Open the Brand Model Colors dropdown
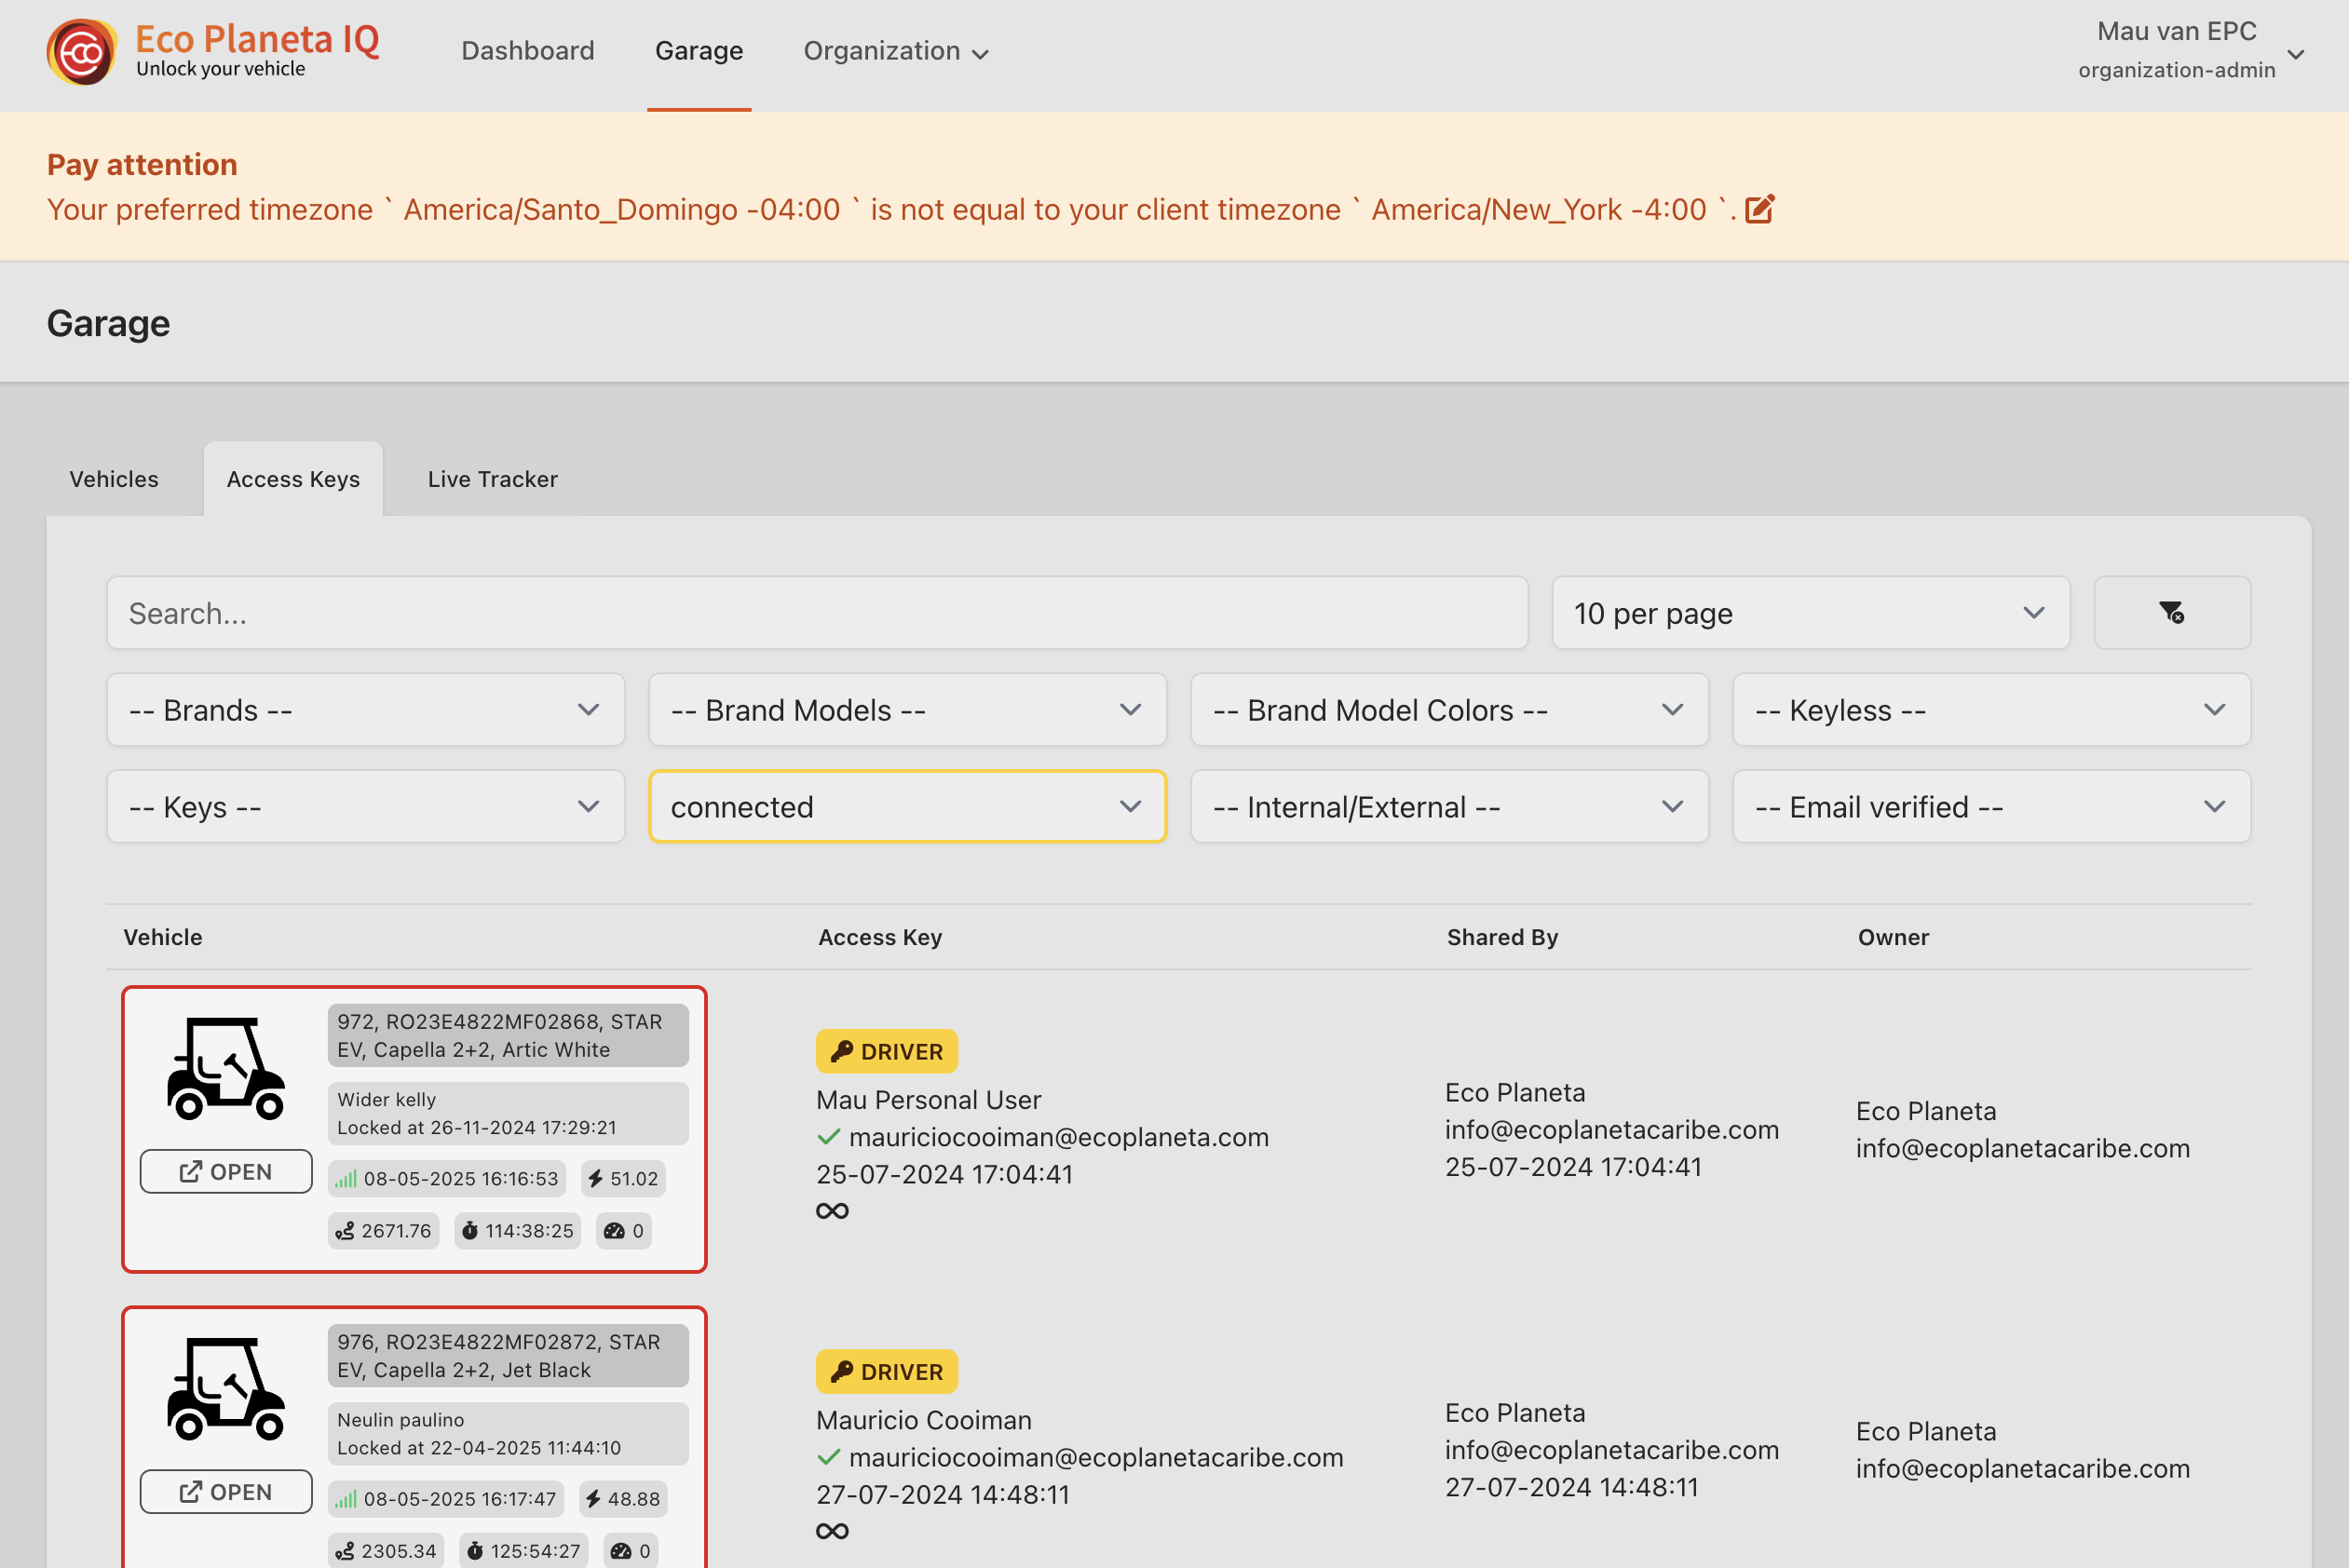 point(1450,710)
